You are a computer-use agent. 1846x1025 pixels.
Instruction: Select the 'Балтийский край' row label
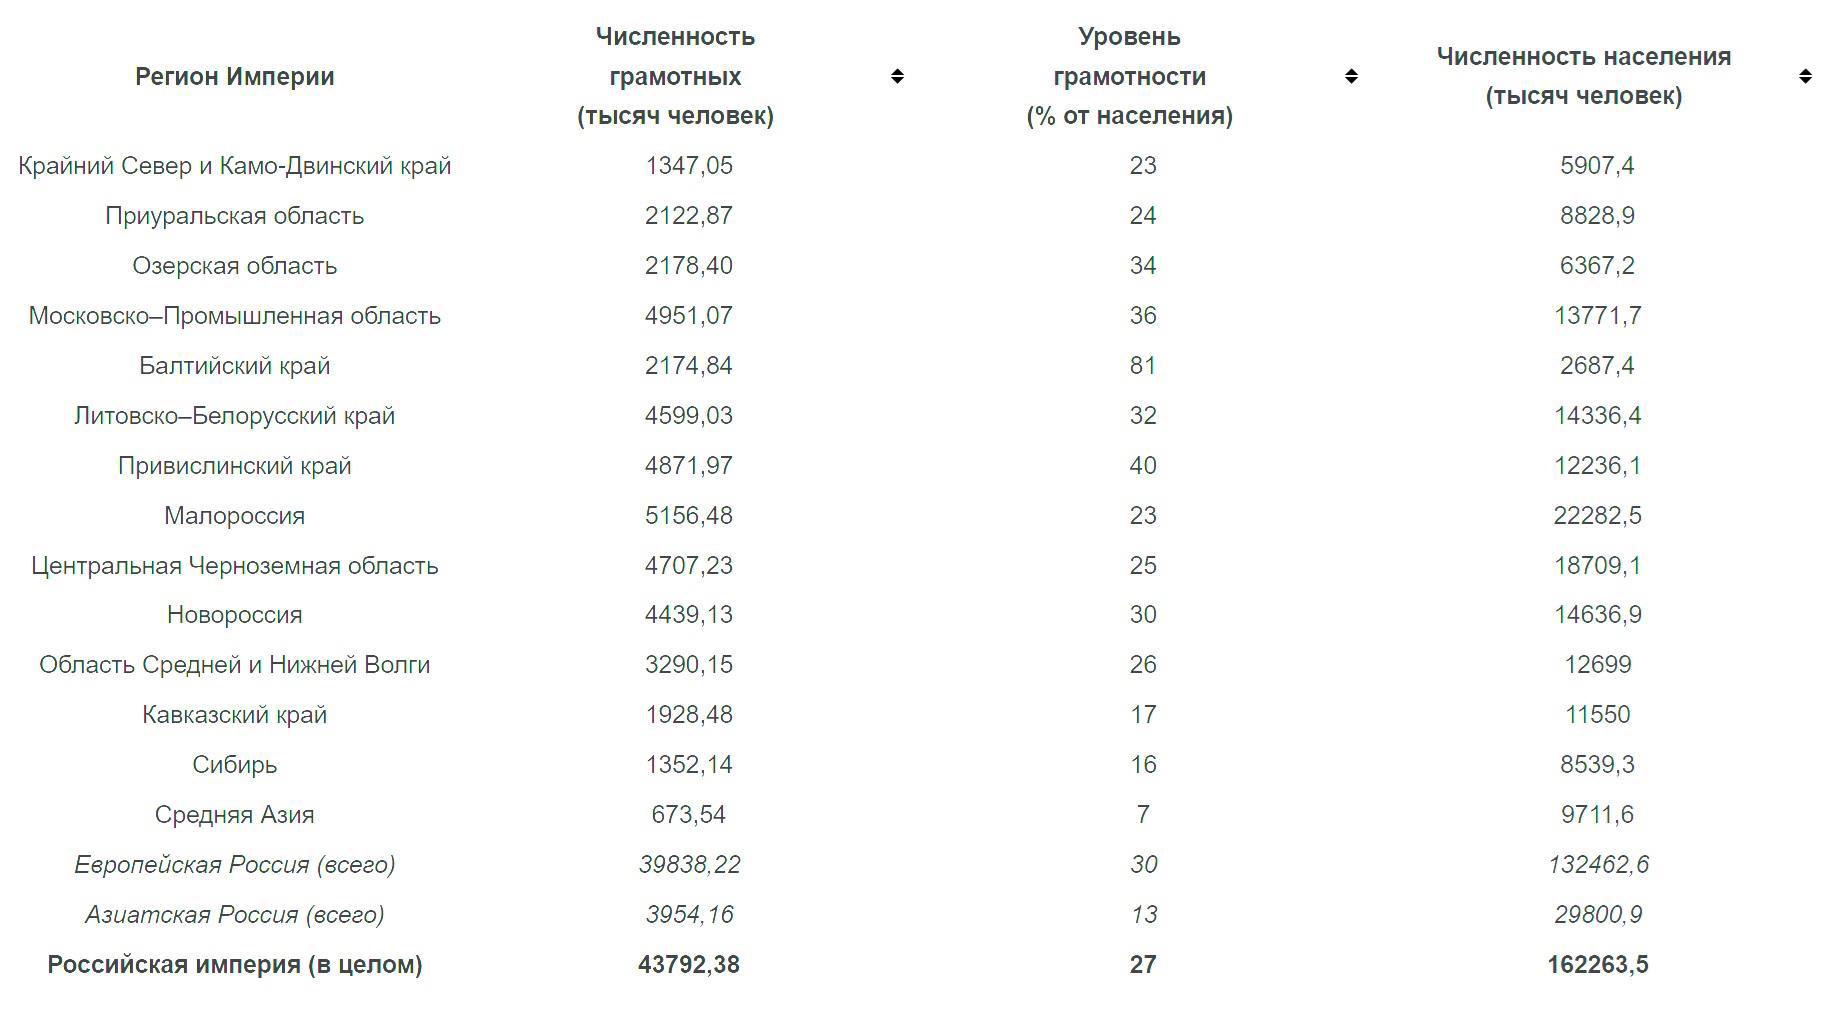click(x=235, y=366)
